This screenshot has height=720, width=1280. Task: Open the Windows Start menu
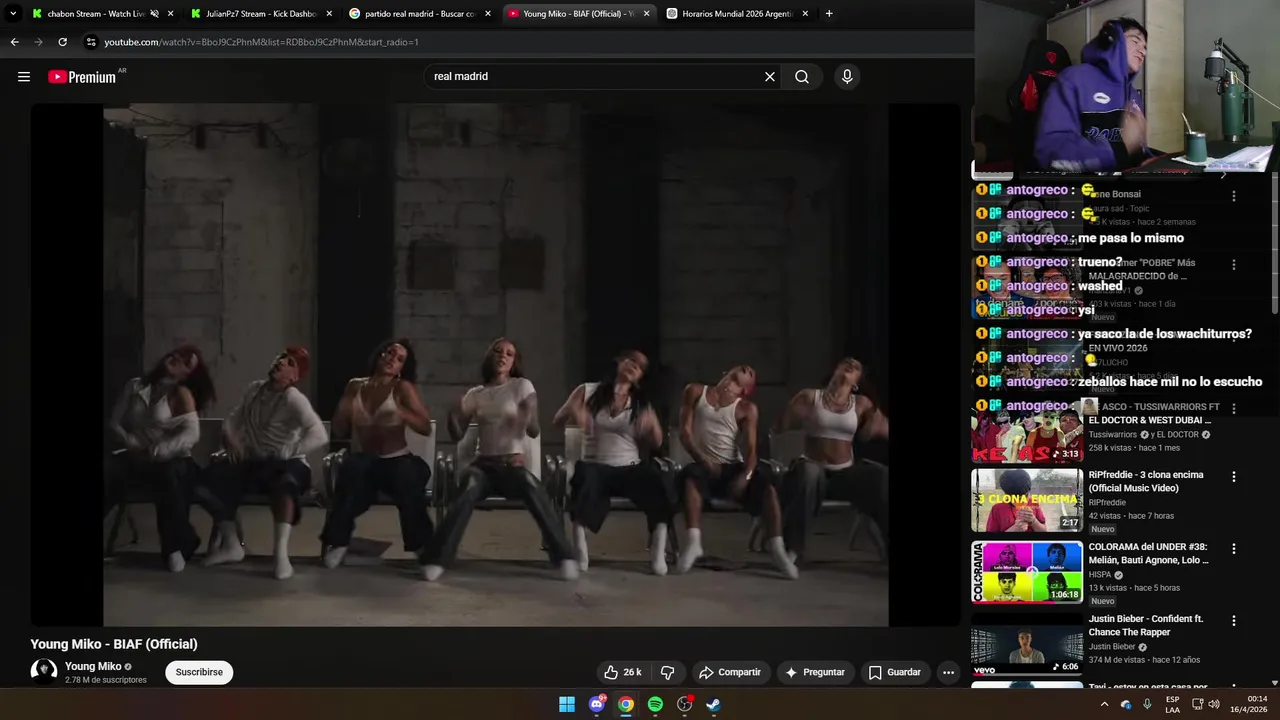(x=567, y=704)
